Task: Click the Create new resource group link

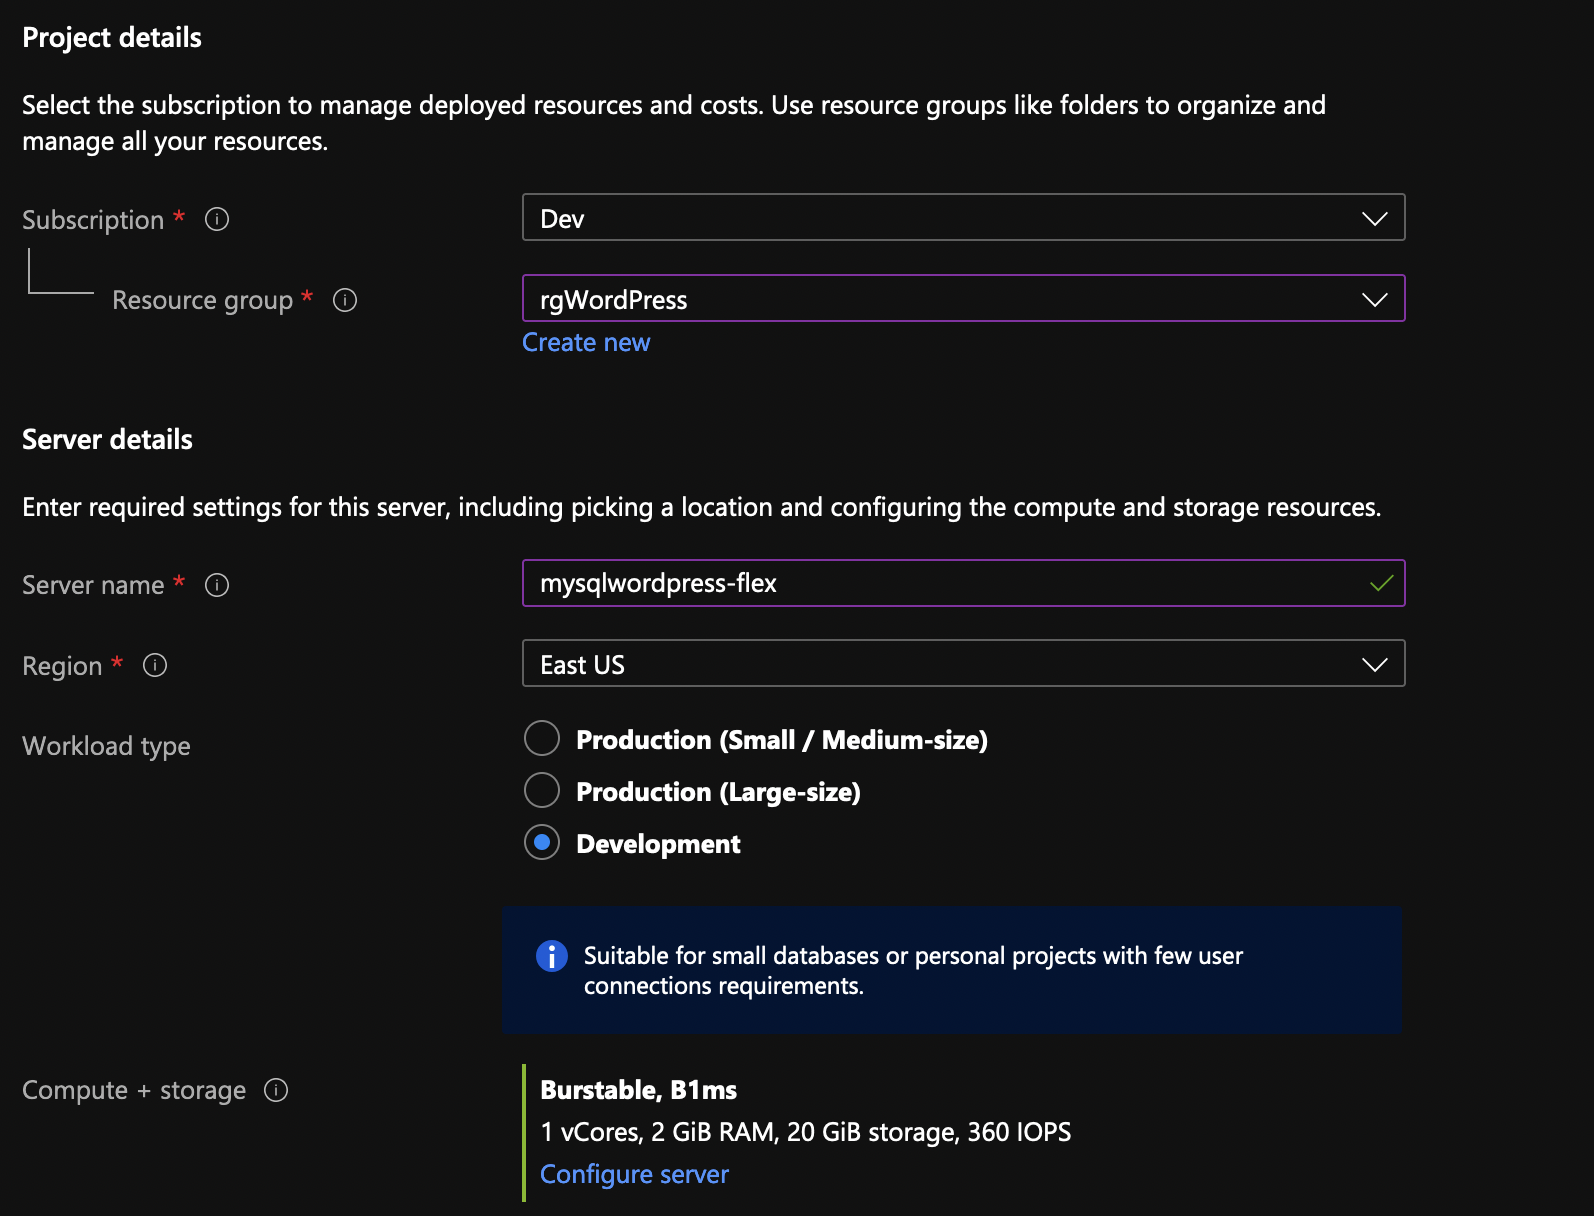Action: [x=586, y=342]
